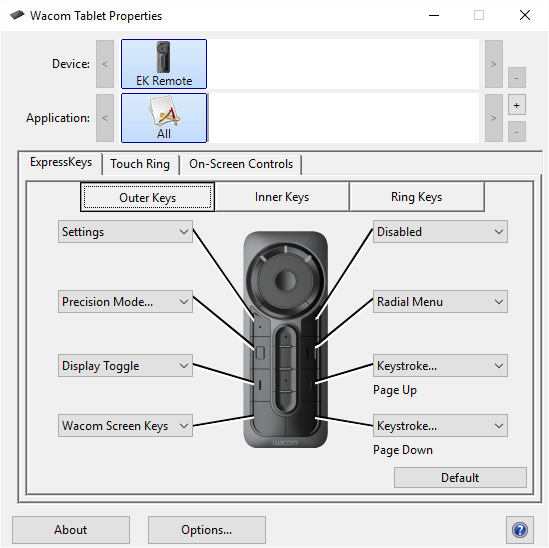Switch to the Touch Ring tab
Viewport: 549px width, 548px height.
[x=140, y=164]
